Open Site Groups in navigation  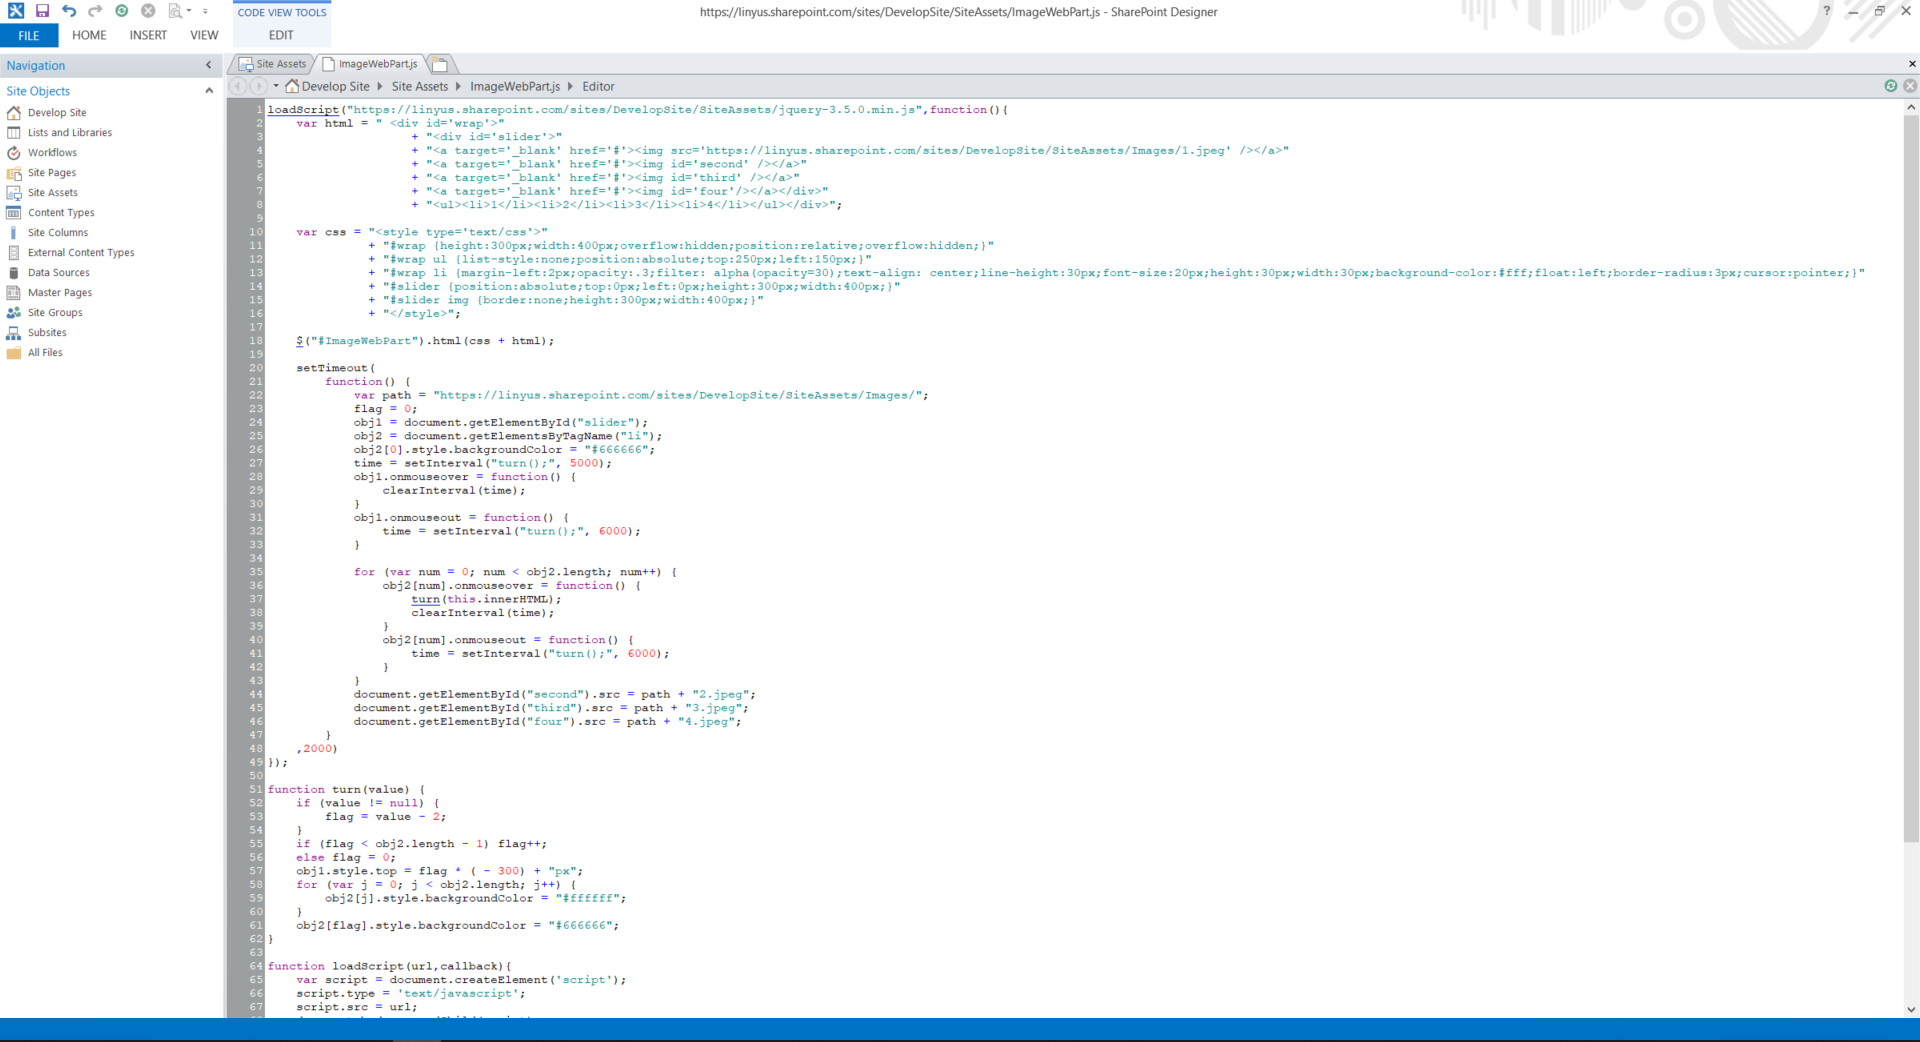pos(55,313)
